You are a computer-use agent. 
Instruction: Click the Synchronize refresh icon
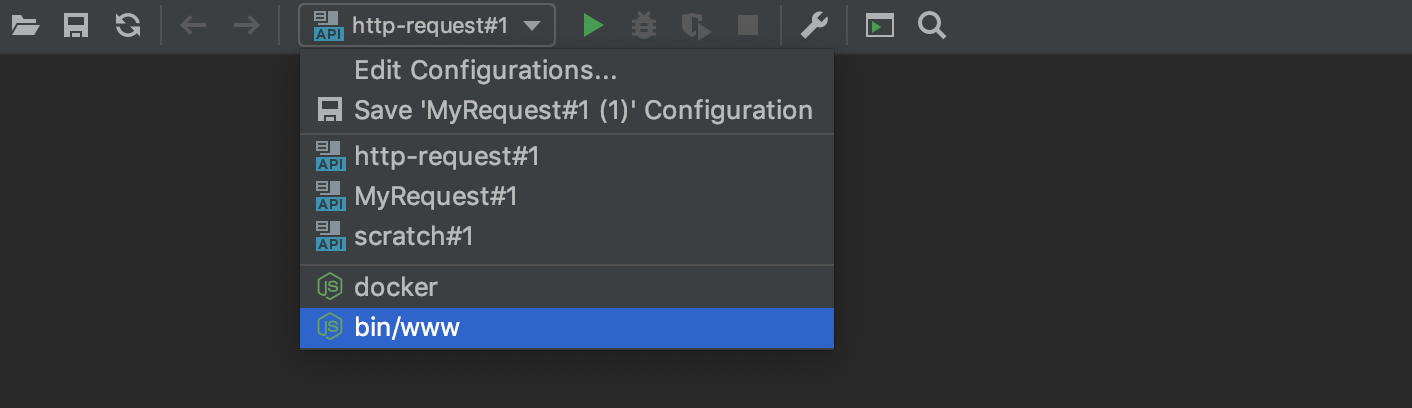(128, 26)
